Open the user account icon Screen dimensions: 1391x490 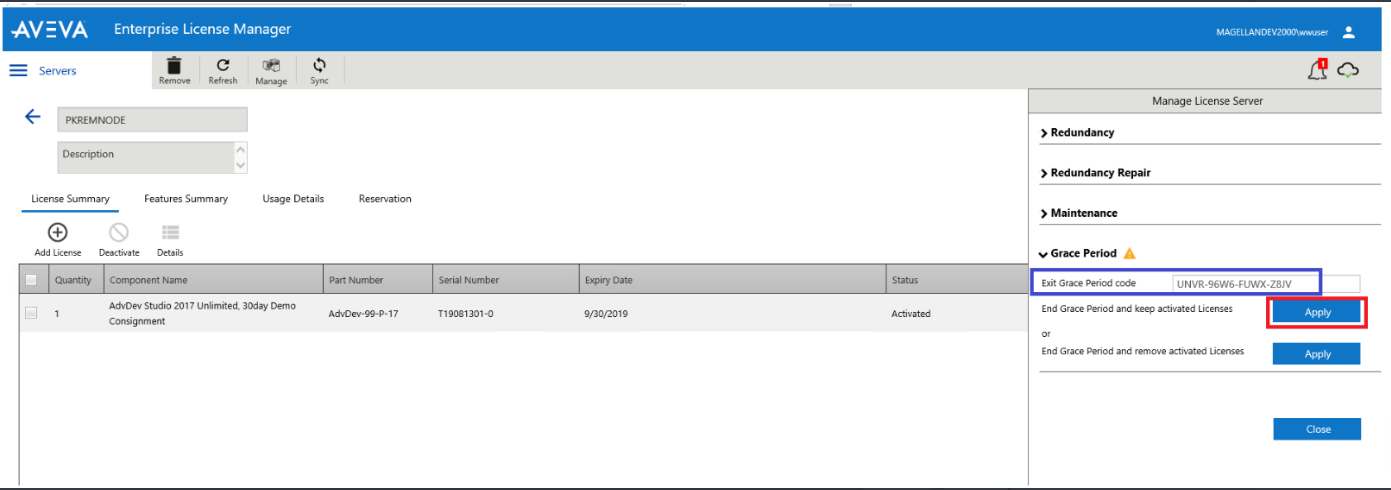pos(1348,32)
